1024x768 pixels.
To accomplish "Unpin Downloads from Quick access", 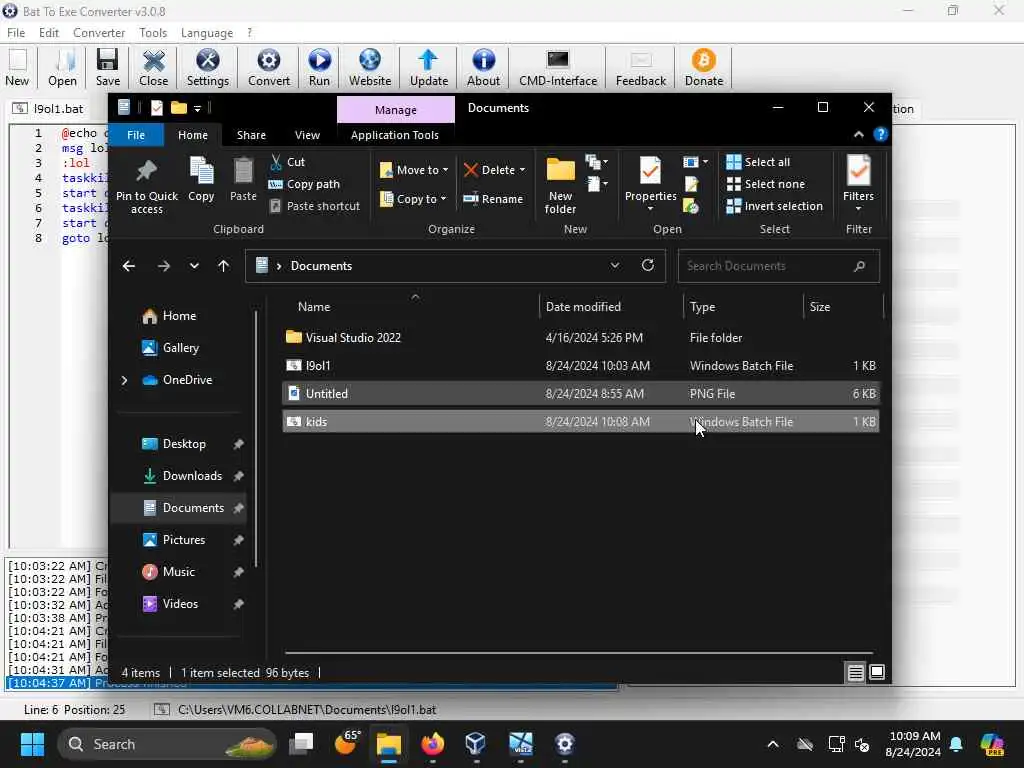I will coord(238,476).
